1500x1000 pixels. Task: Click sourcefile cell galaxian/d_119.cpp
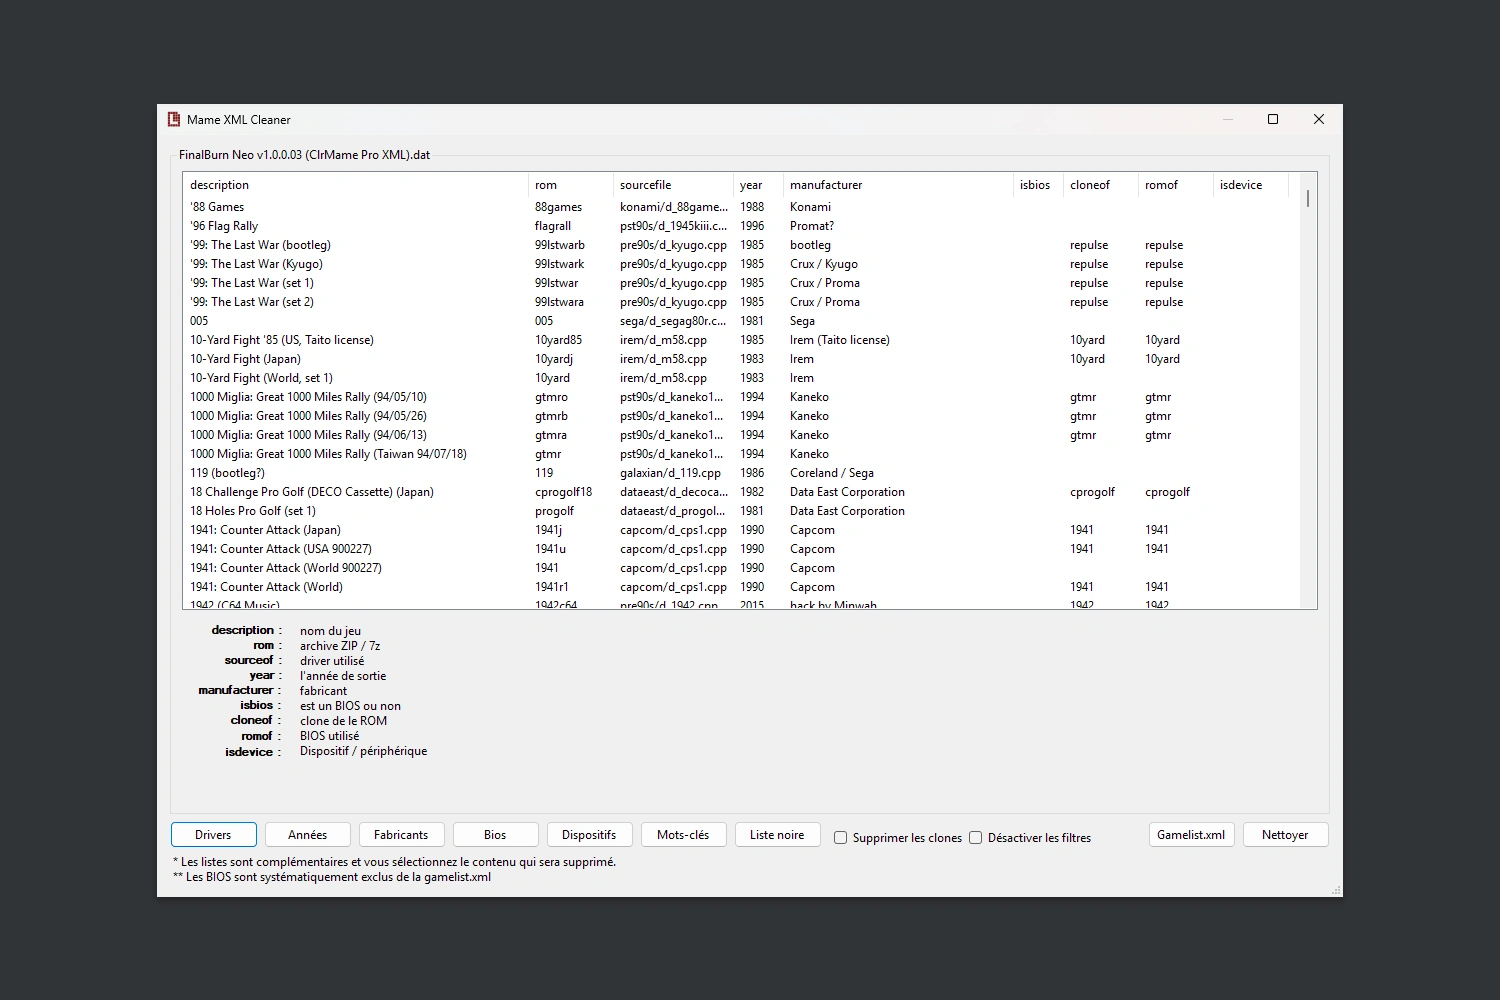670,473
